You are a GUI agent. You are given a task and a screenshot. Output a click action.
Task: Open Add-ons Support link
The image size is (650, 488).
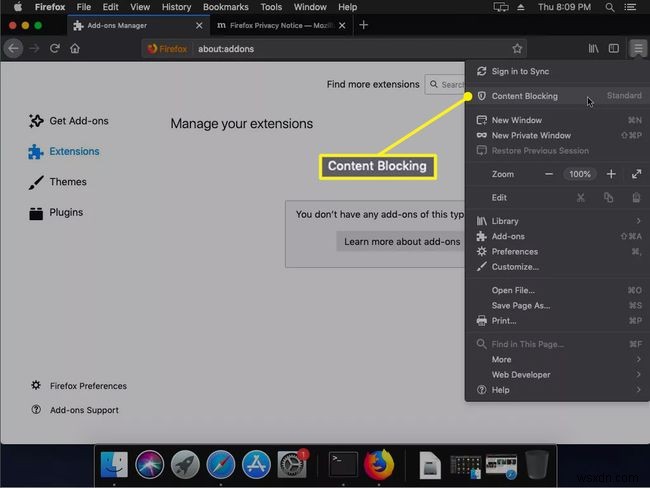(75, 410)
